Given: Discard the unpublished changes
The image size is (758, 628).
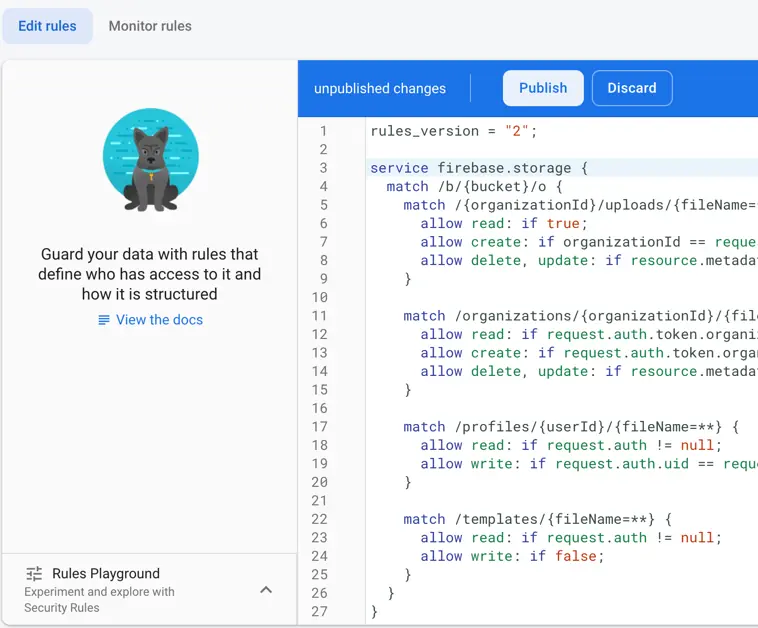Looking at the screenshot, I should (x=632, y=88).
